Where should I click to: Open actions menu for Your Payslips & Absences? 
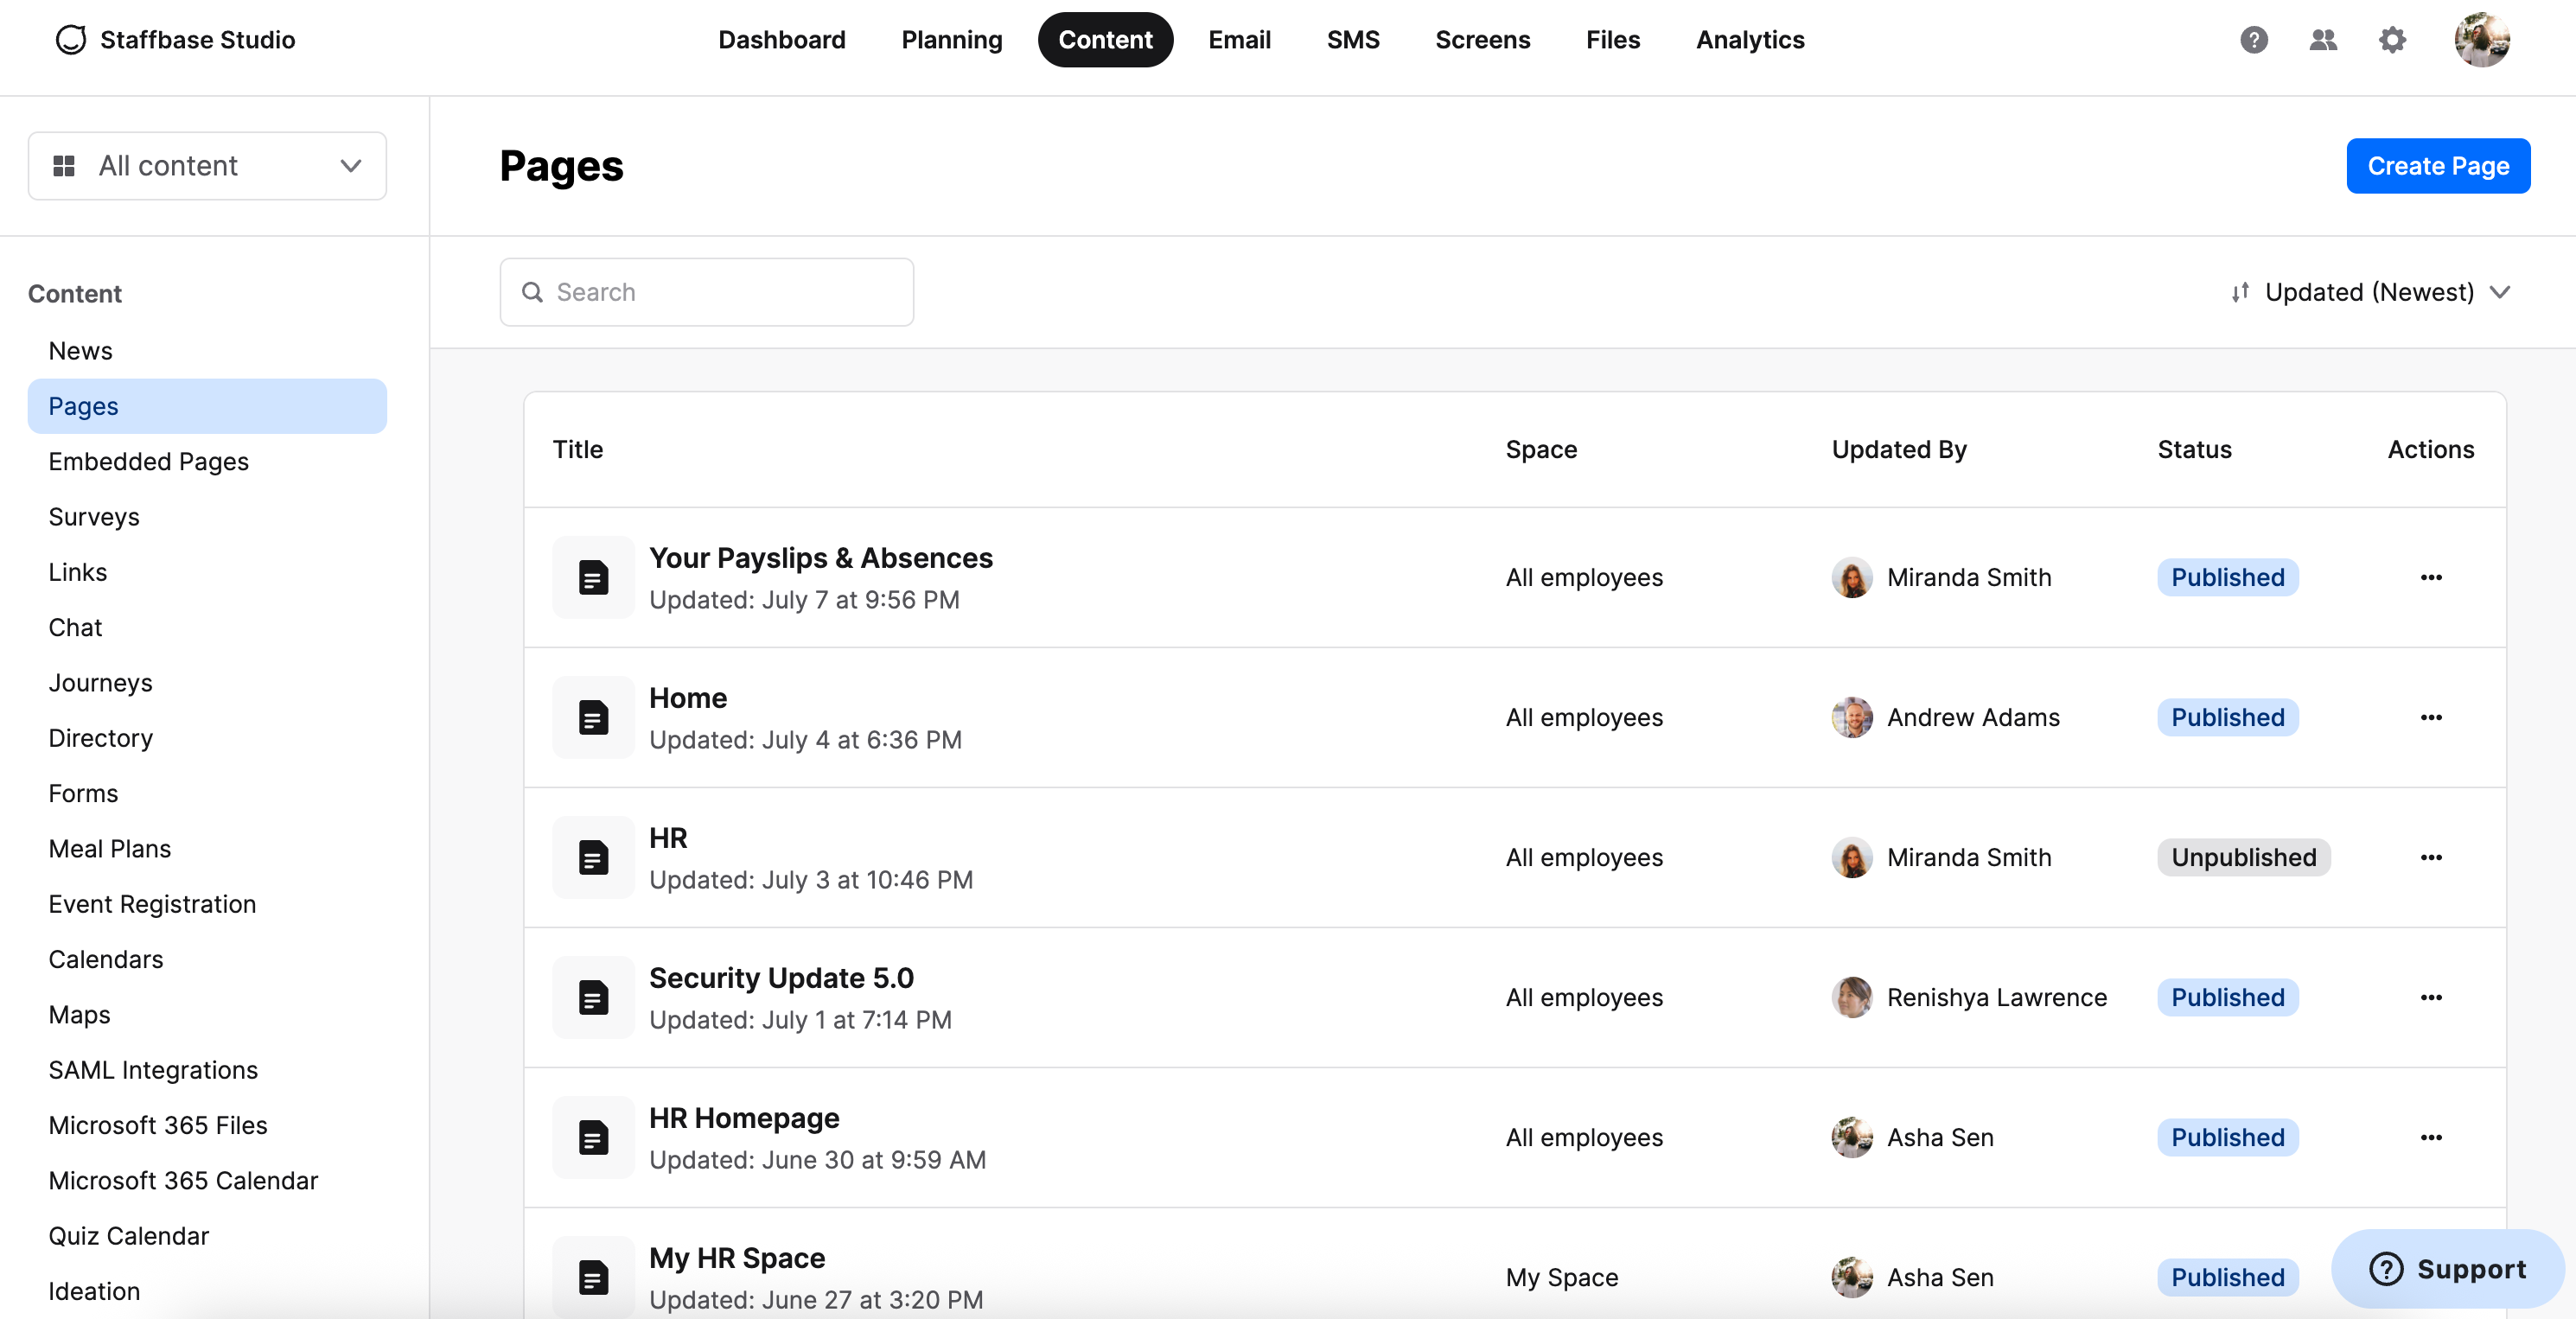click(x=2430, y=577)
